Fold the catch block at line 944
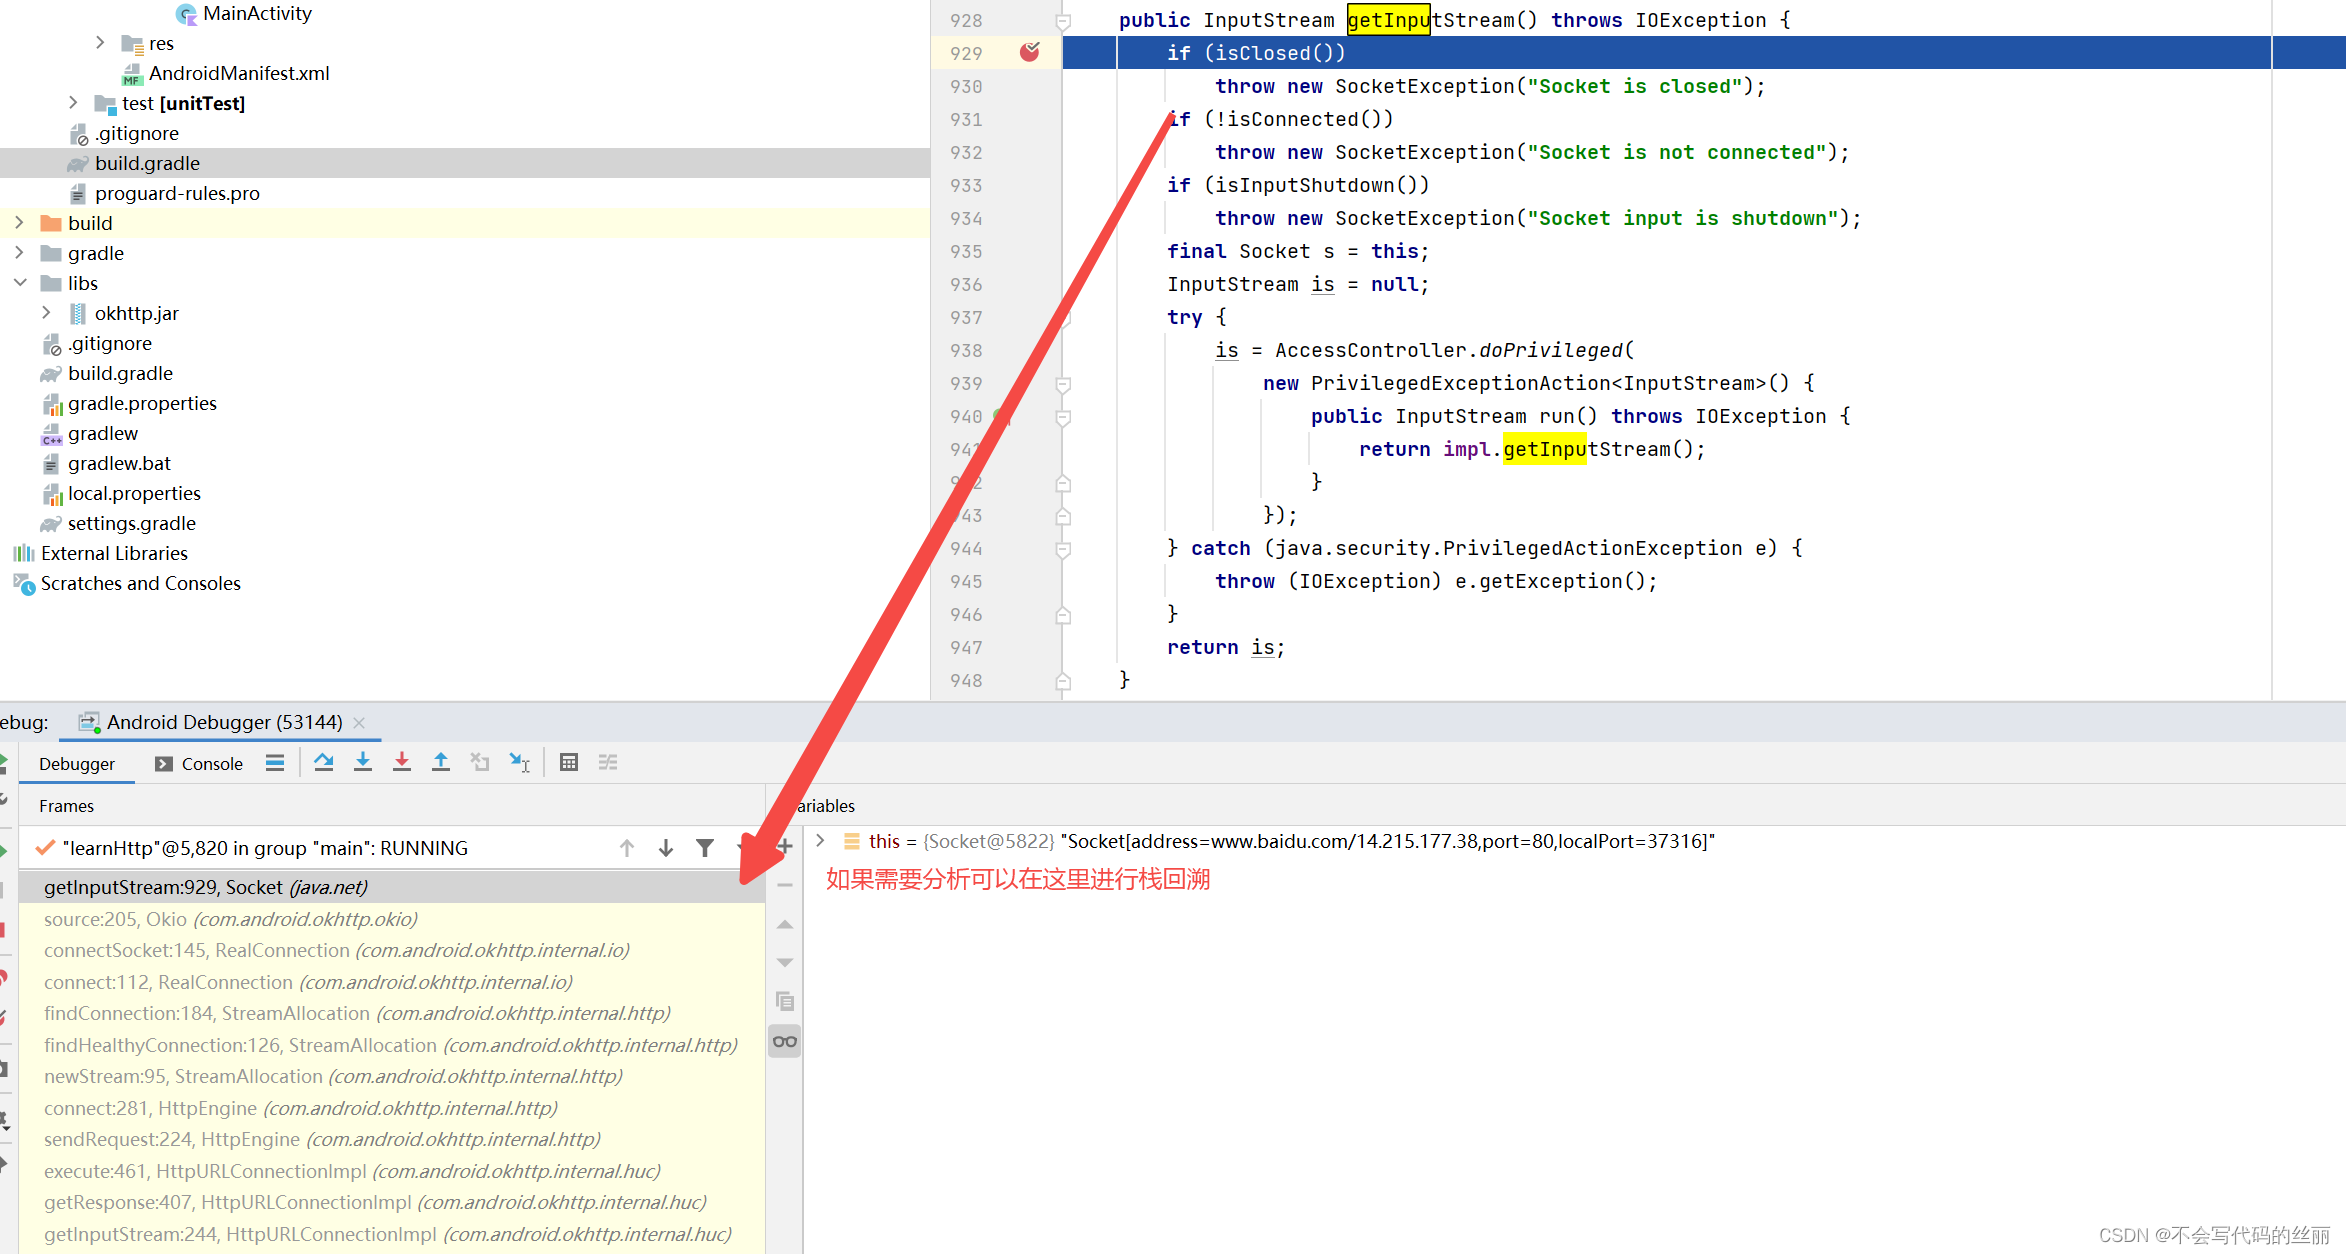The image size is (2346, 1254). [x=1064, y=549]
